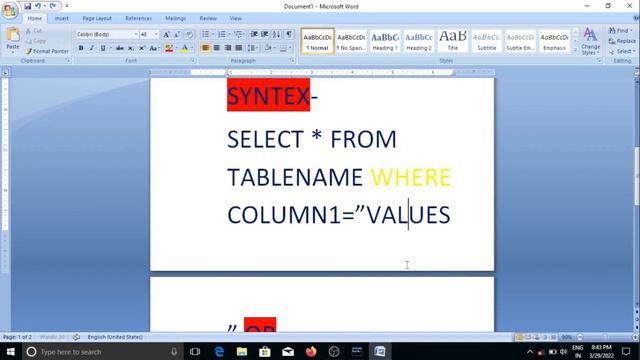Click Save icon in Quick Access Toolbar
Screen dimensions: 640x360
(27, 6)
